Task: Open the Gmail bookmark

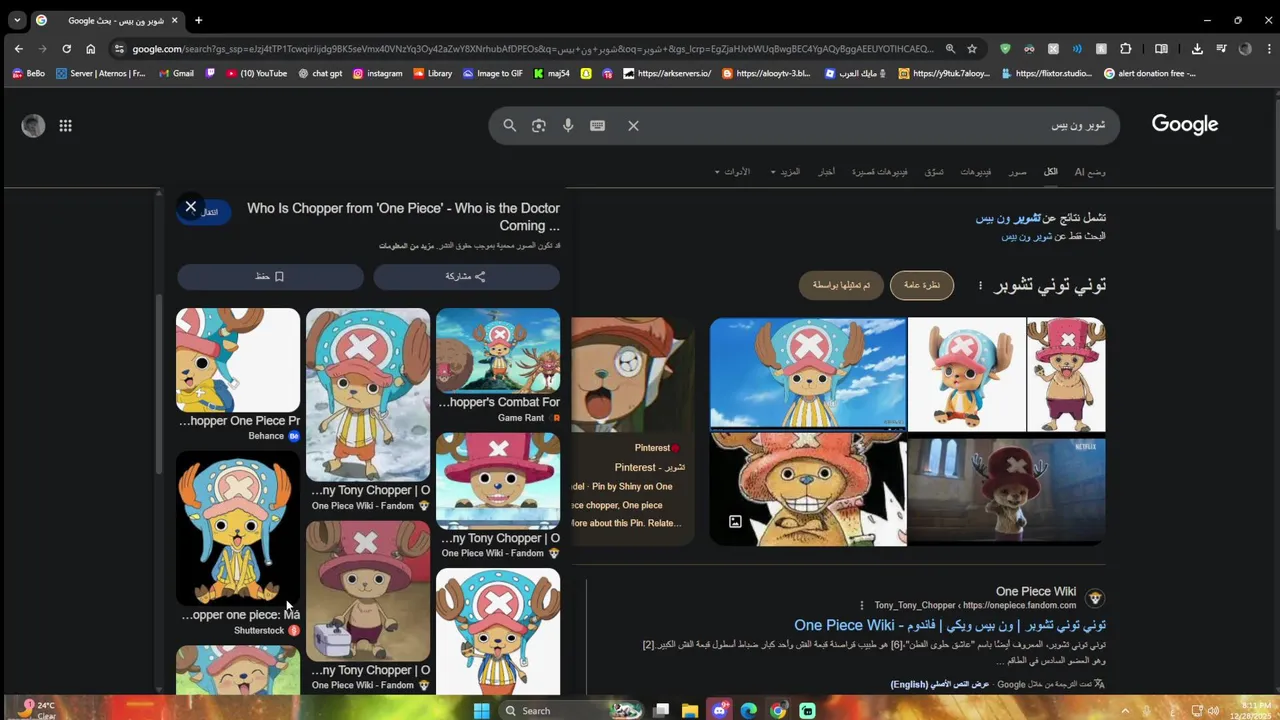Action: point(176,73)
